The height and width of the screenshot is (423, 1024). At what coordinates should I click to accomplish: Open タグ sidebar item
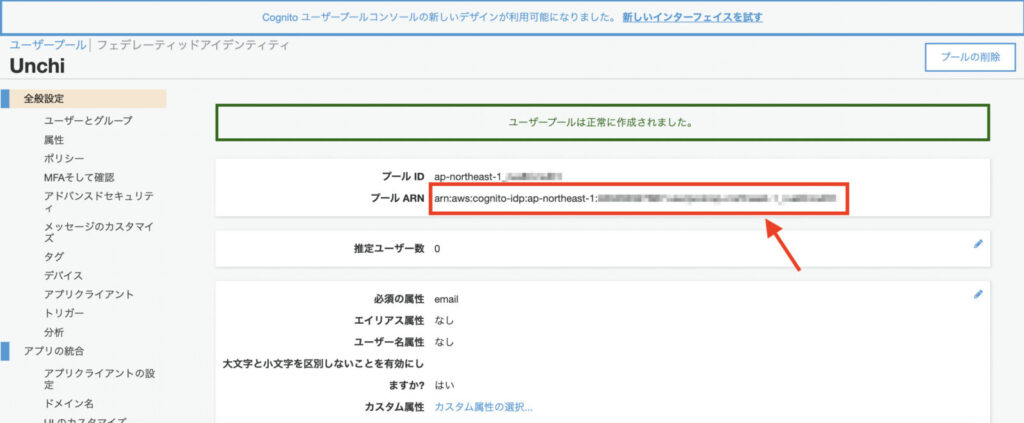point(54,257)
